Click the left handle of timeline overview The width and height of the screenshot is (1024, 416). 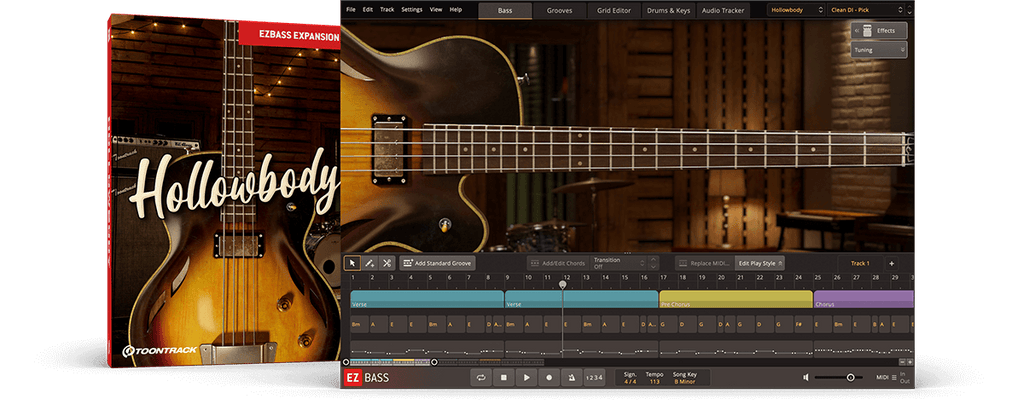tap(346, 362)
